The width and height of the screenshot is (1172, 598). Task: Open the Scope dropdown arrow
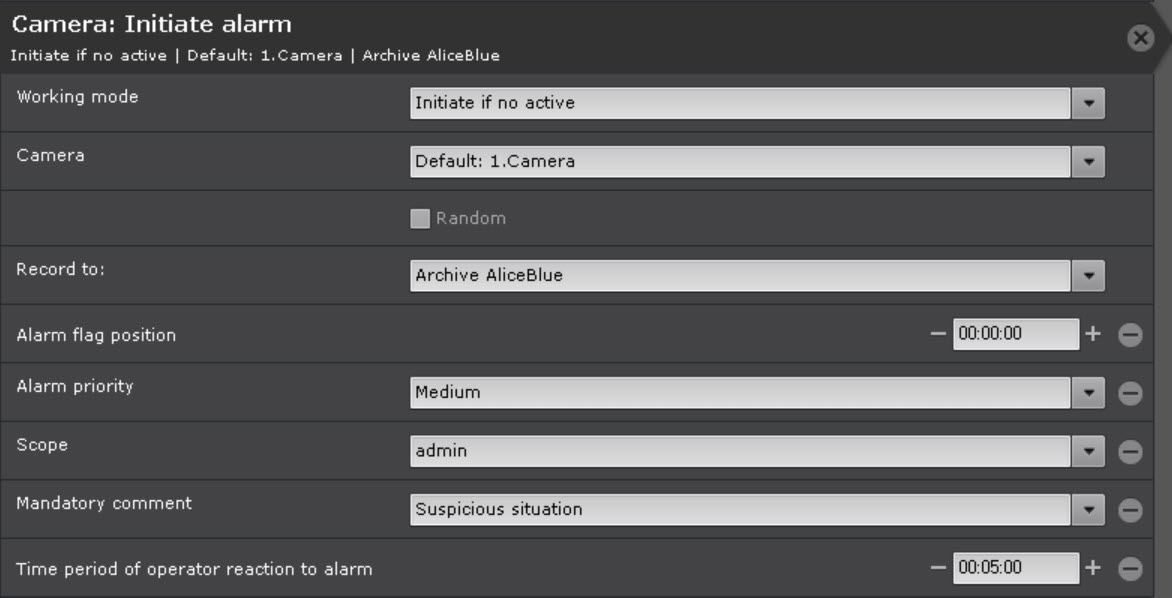[x=1088, y=452]
